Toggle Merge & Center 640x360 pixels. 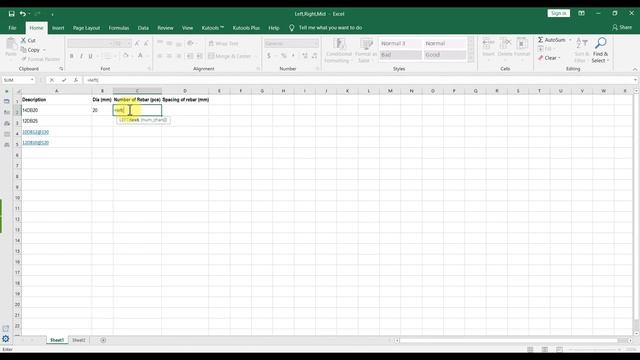[230, 56]
